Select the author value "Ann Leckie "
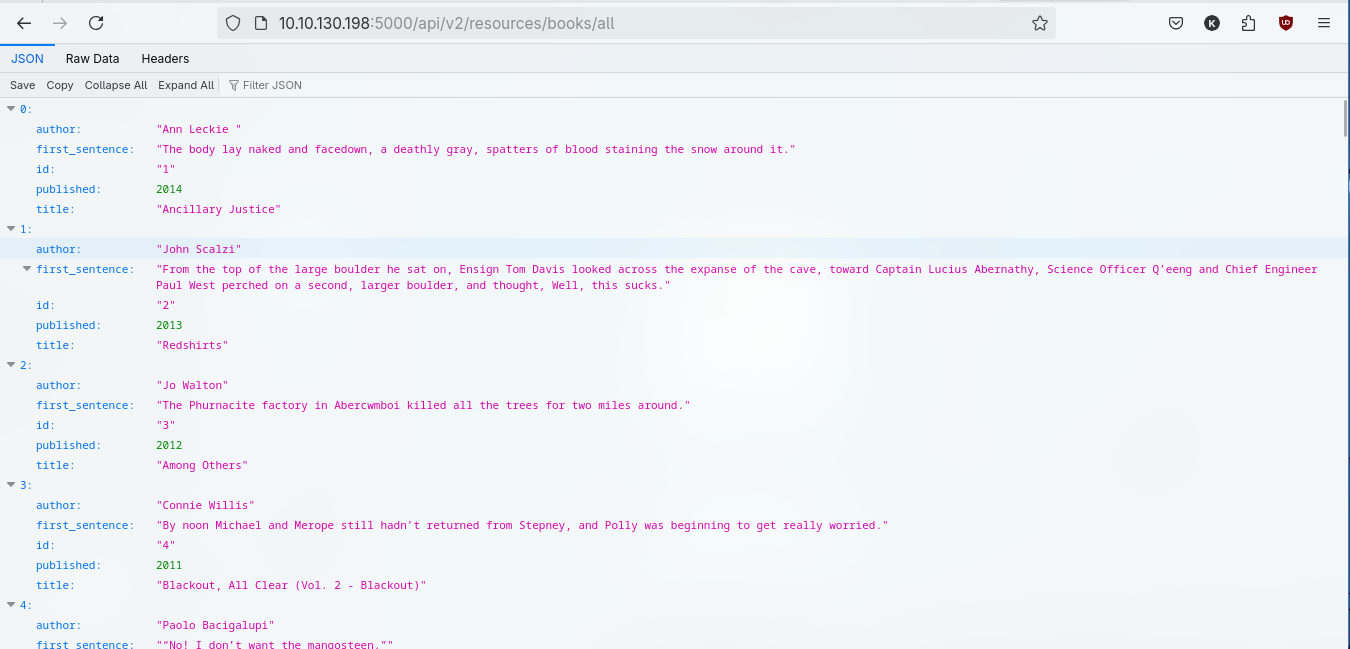Image resolution: width=1350 pixels, height=649 pixels. [199, 129]
